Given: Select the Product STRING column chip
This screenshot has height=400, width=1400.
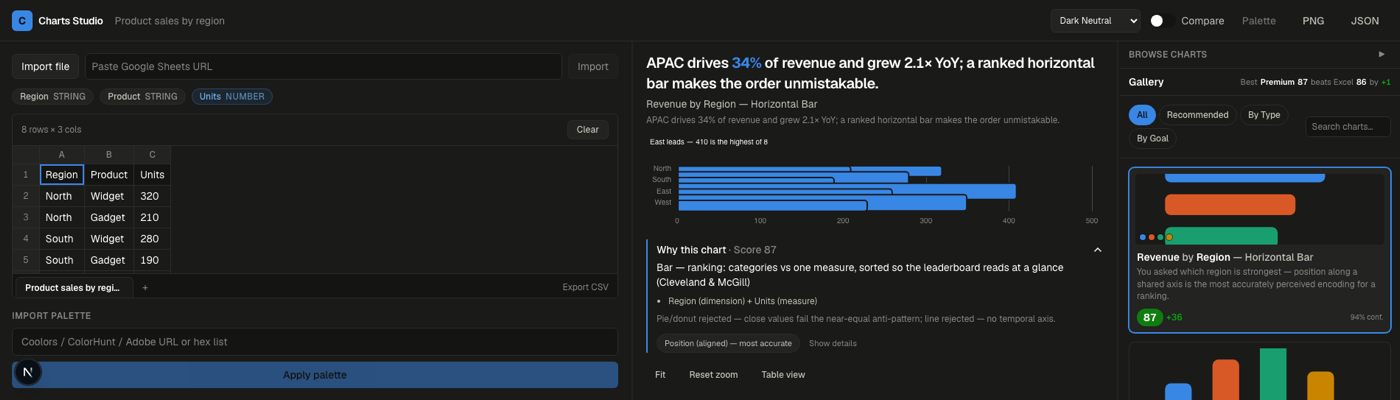Looking at the screenshot, I should click(142, 96).
